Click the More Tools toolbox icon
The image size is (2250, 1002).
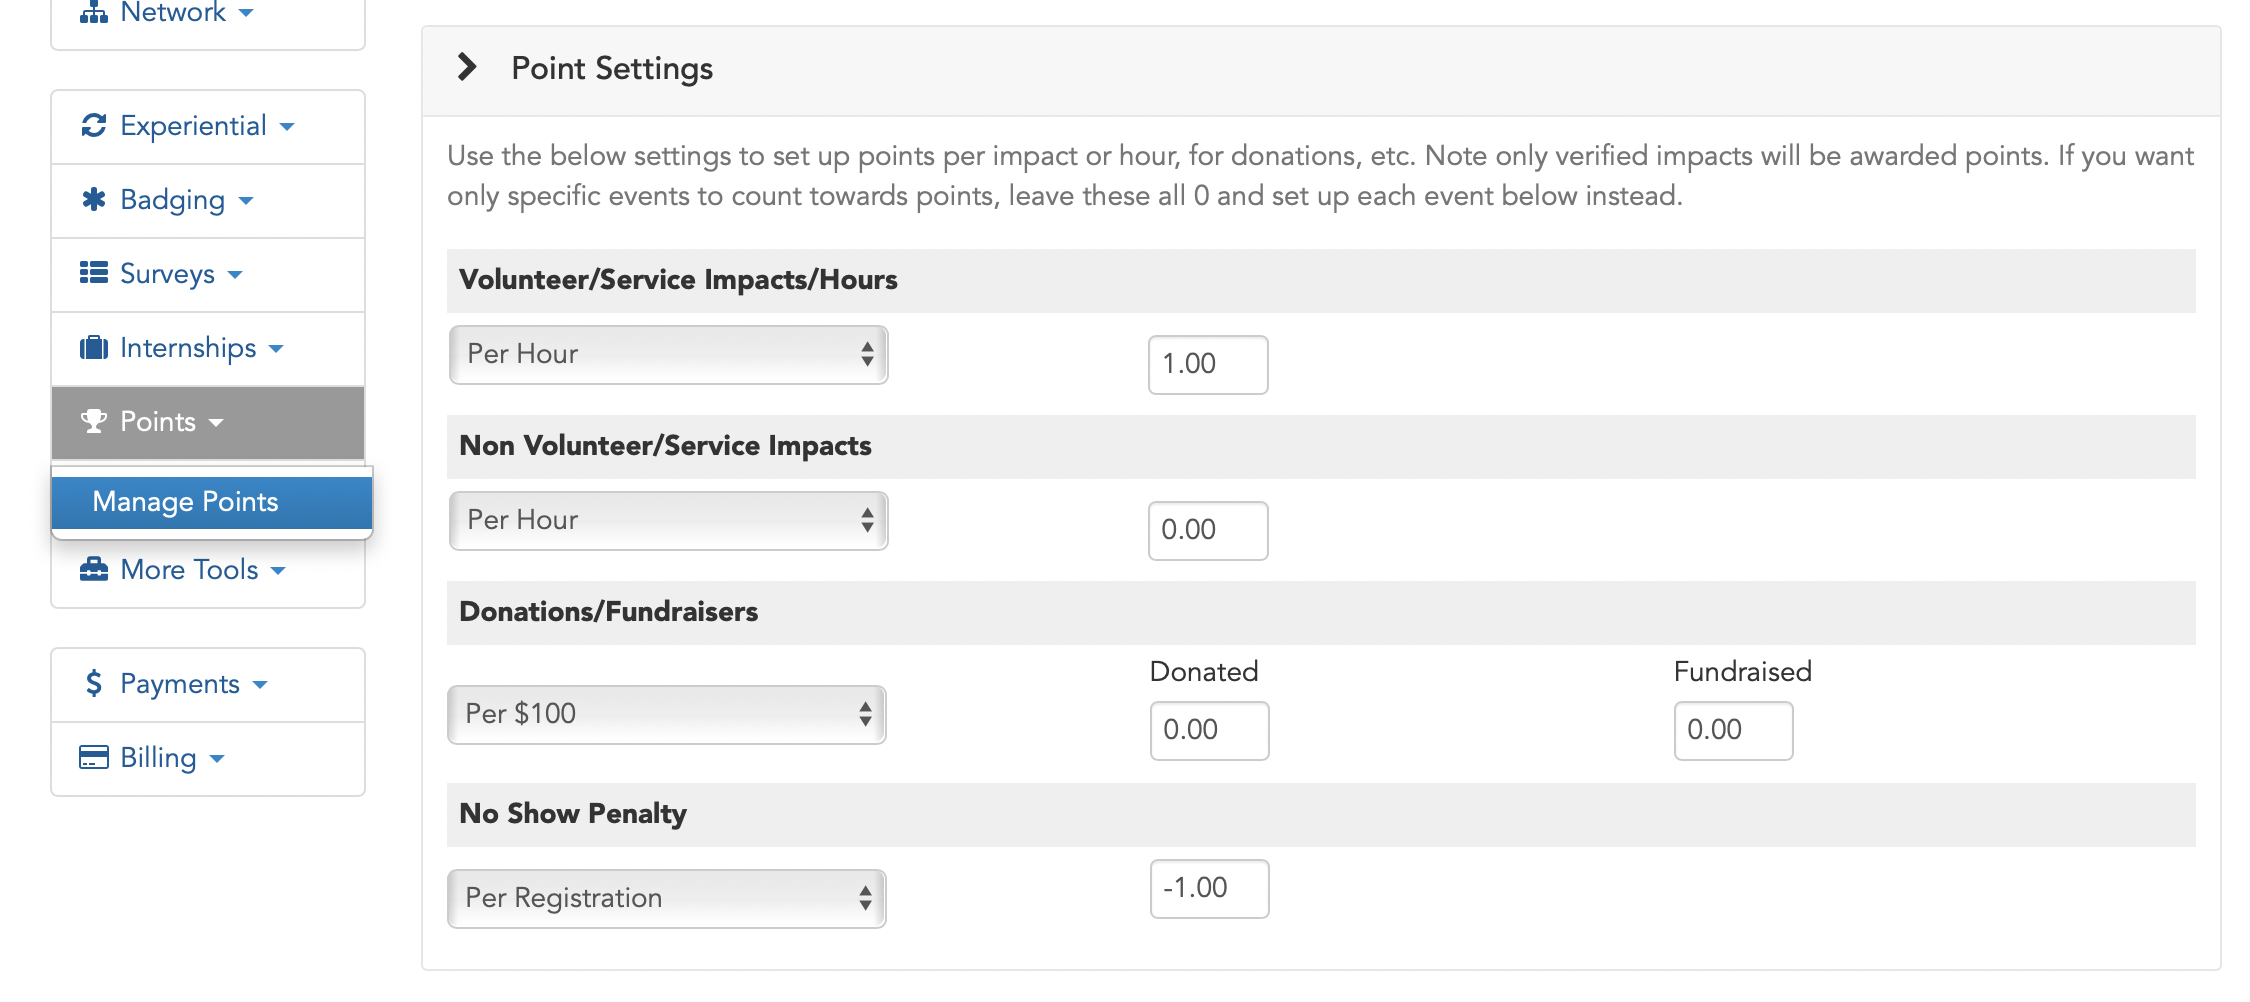94,569
